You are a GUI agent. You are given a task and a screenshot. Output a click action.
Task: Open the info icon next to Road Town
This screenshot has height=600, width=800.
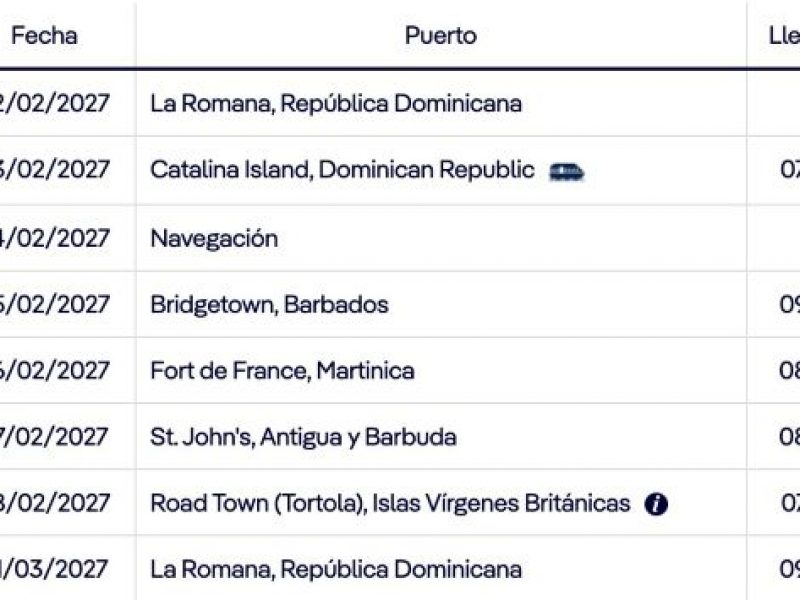pos(656,505)
